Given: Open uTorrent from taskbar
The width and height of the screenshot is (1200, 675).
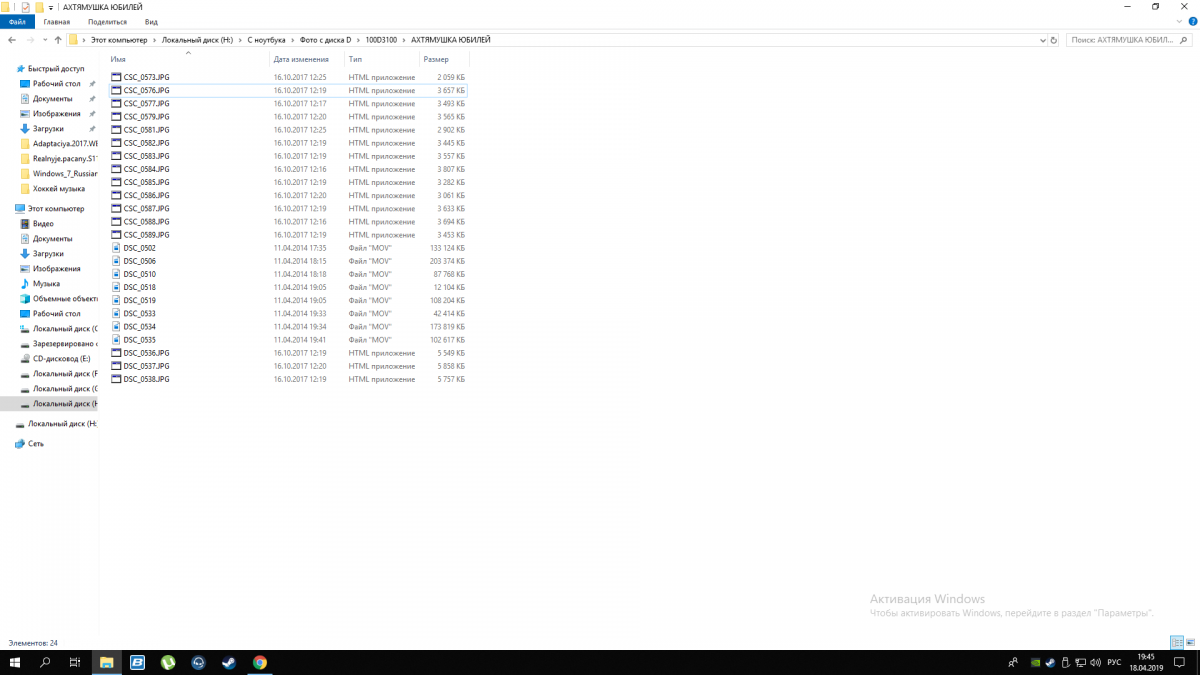Looking at the screenshot, I should [168, 662].
